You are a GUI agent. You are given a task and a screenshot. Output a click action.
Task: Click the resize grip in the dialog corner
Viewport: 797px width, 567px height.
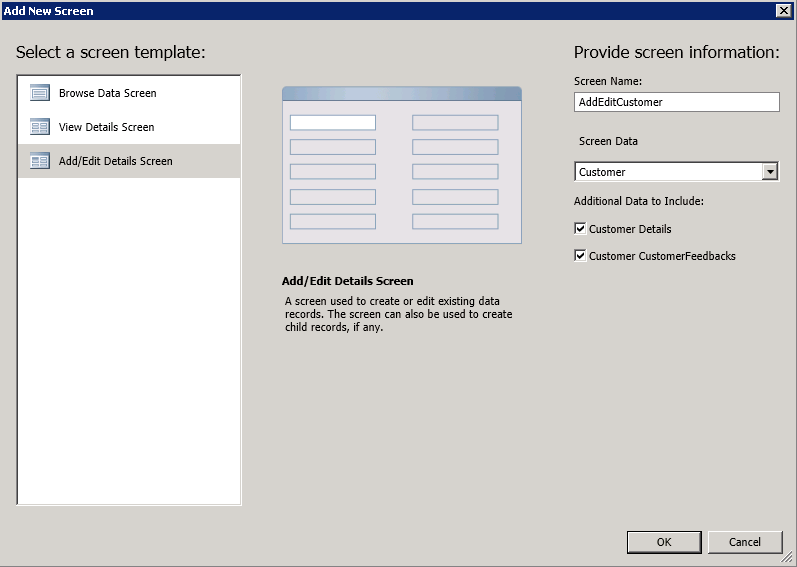[789, 559]
